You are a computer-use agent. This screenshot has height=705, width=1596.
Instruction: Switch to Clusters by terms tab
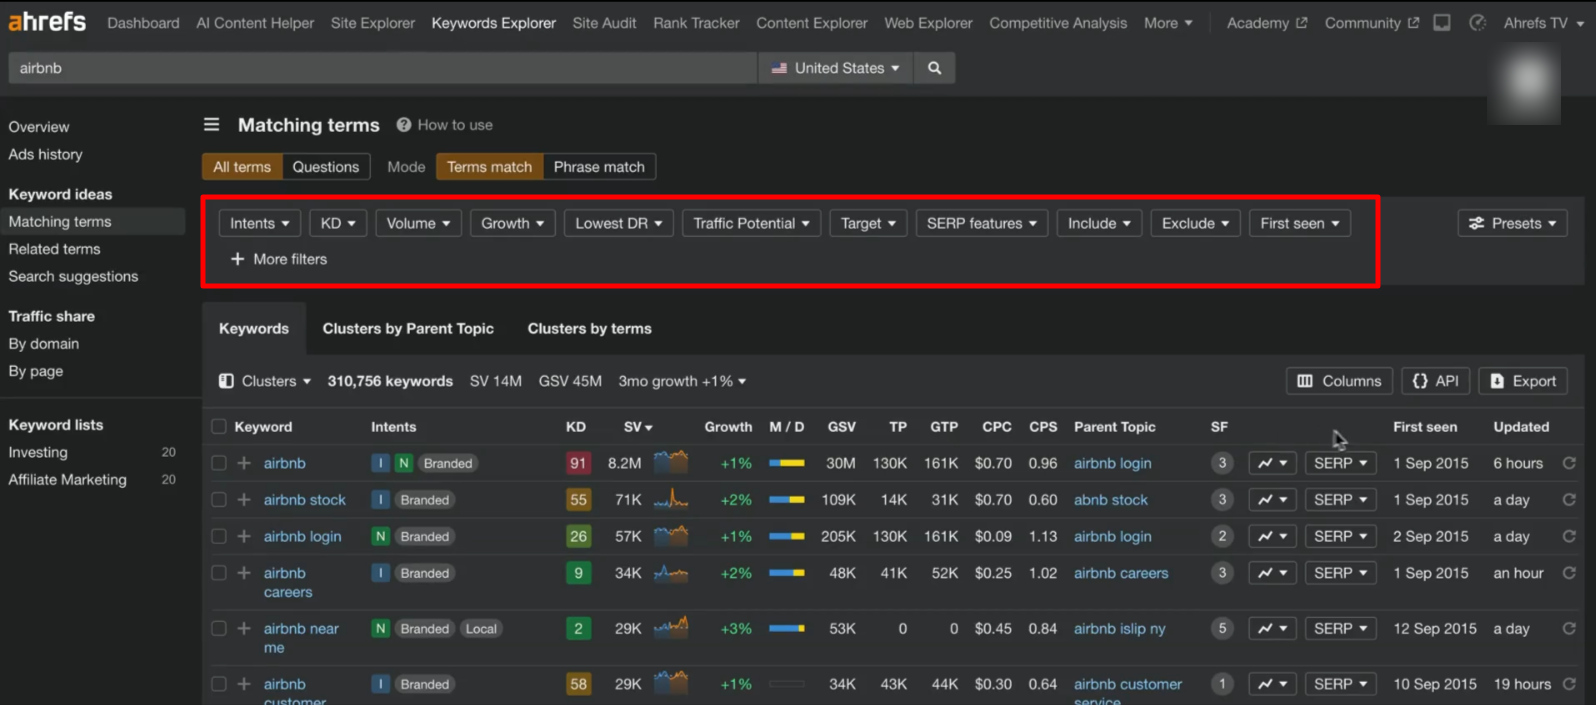pos(590,328)
